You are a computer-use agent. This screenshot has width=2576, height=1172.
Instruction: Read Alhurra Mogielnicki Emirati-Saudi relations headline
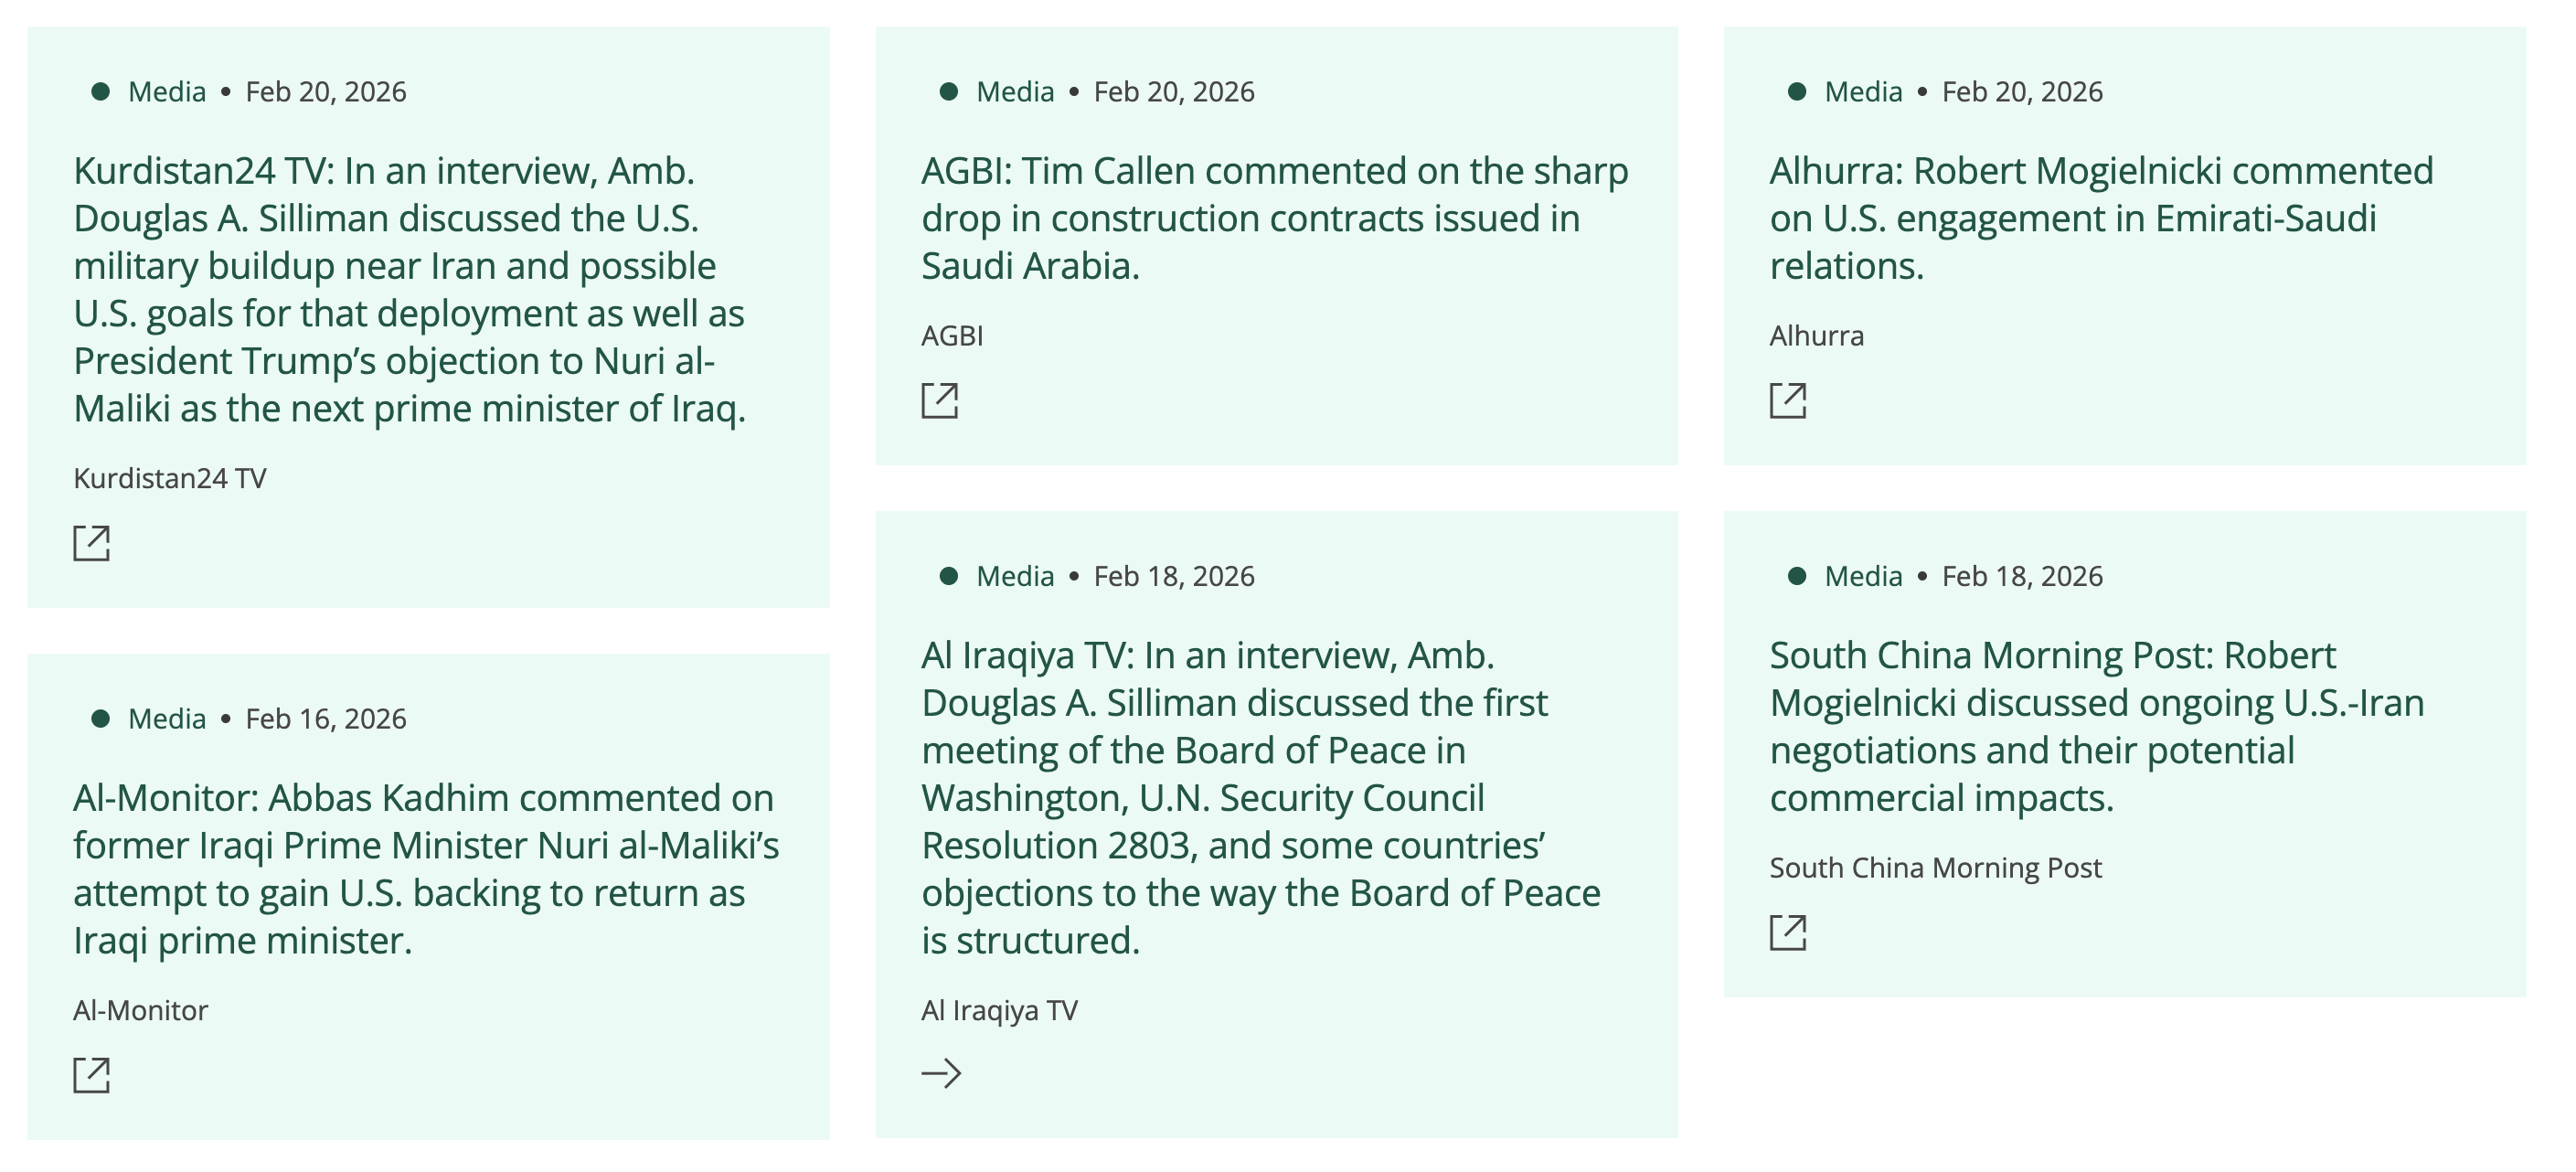point(2100,218)
